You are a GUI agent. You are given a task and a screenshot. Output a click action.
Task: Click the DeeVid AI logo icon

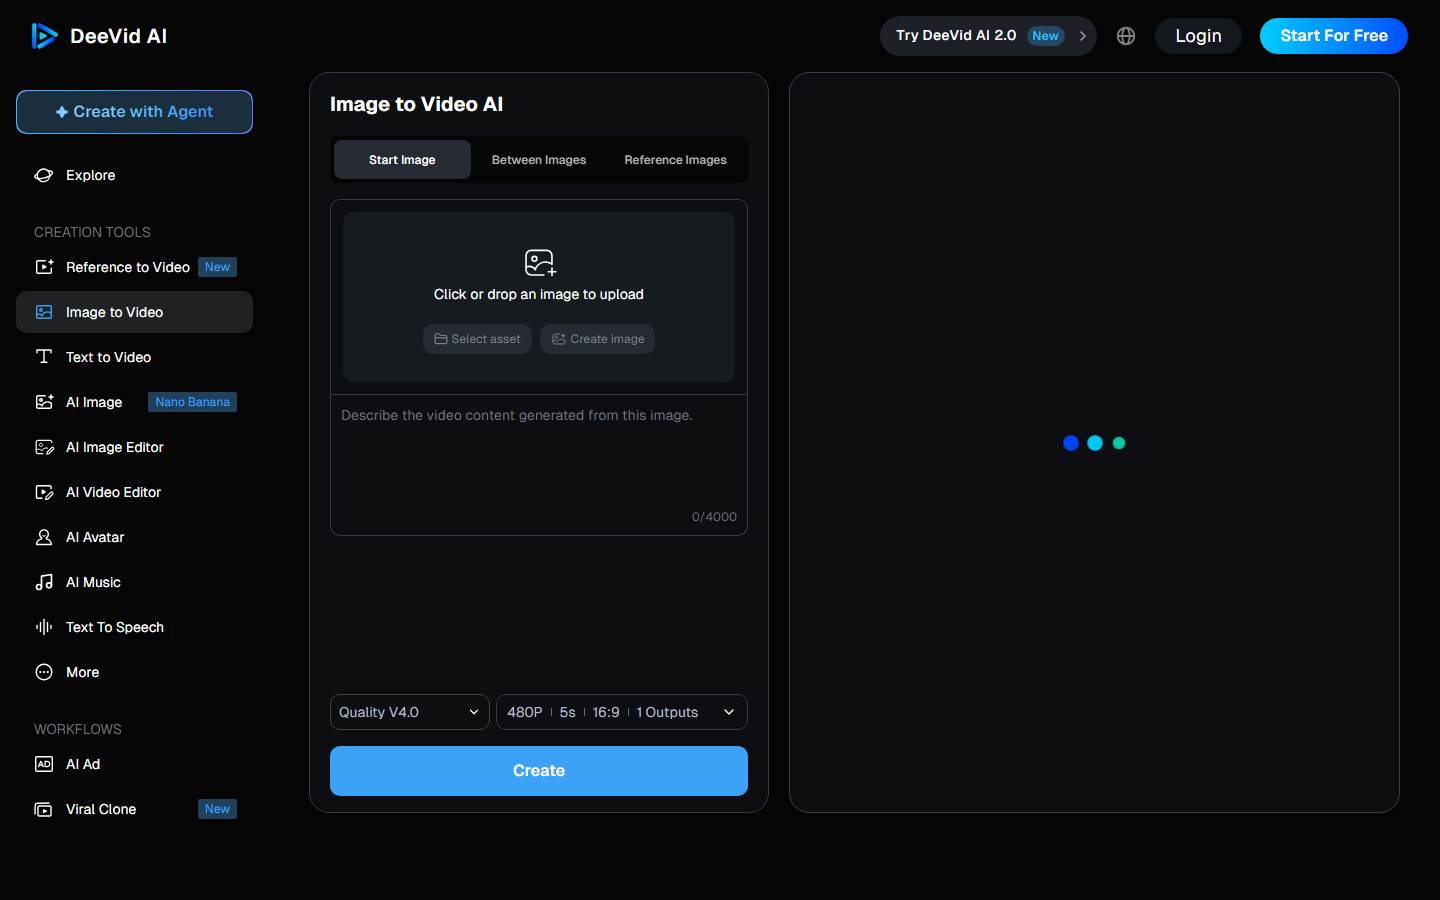coord(44,36)
